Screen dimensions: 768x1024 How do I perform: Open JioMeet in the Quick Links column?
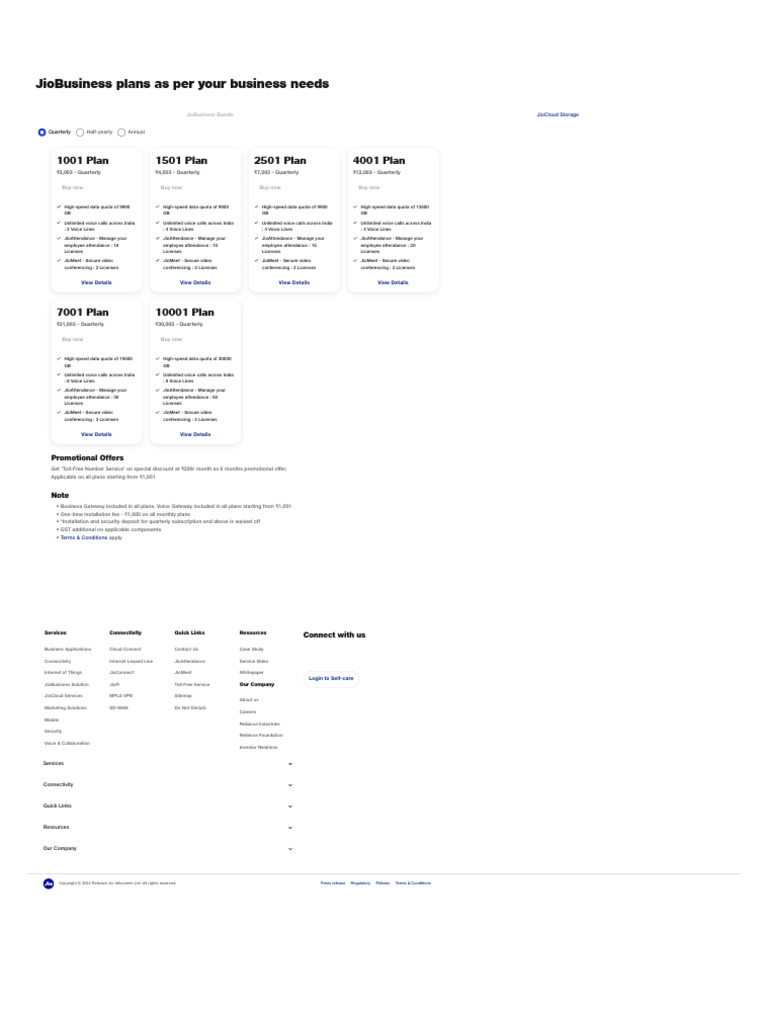tap(183, 673)
